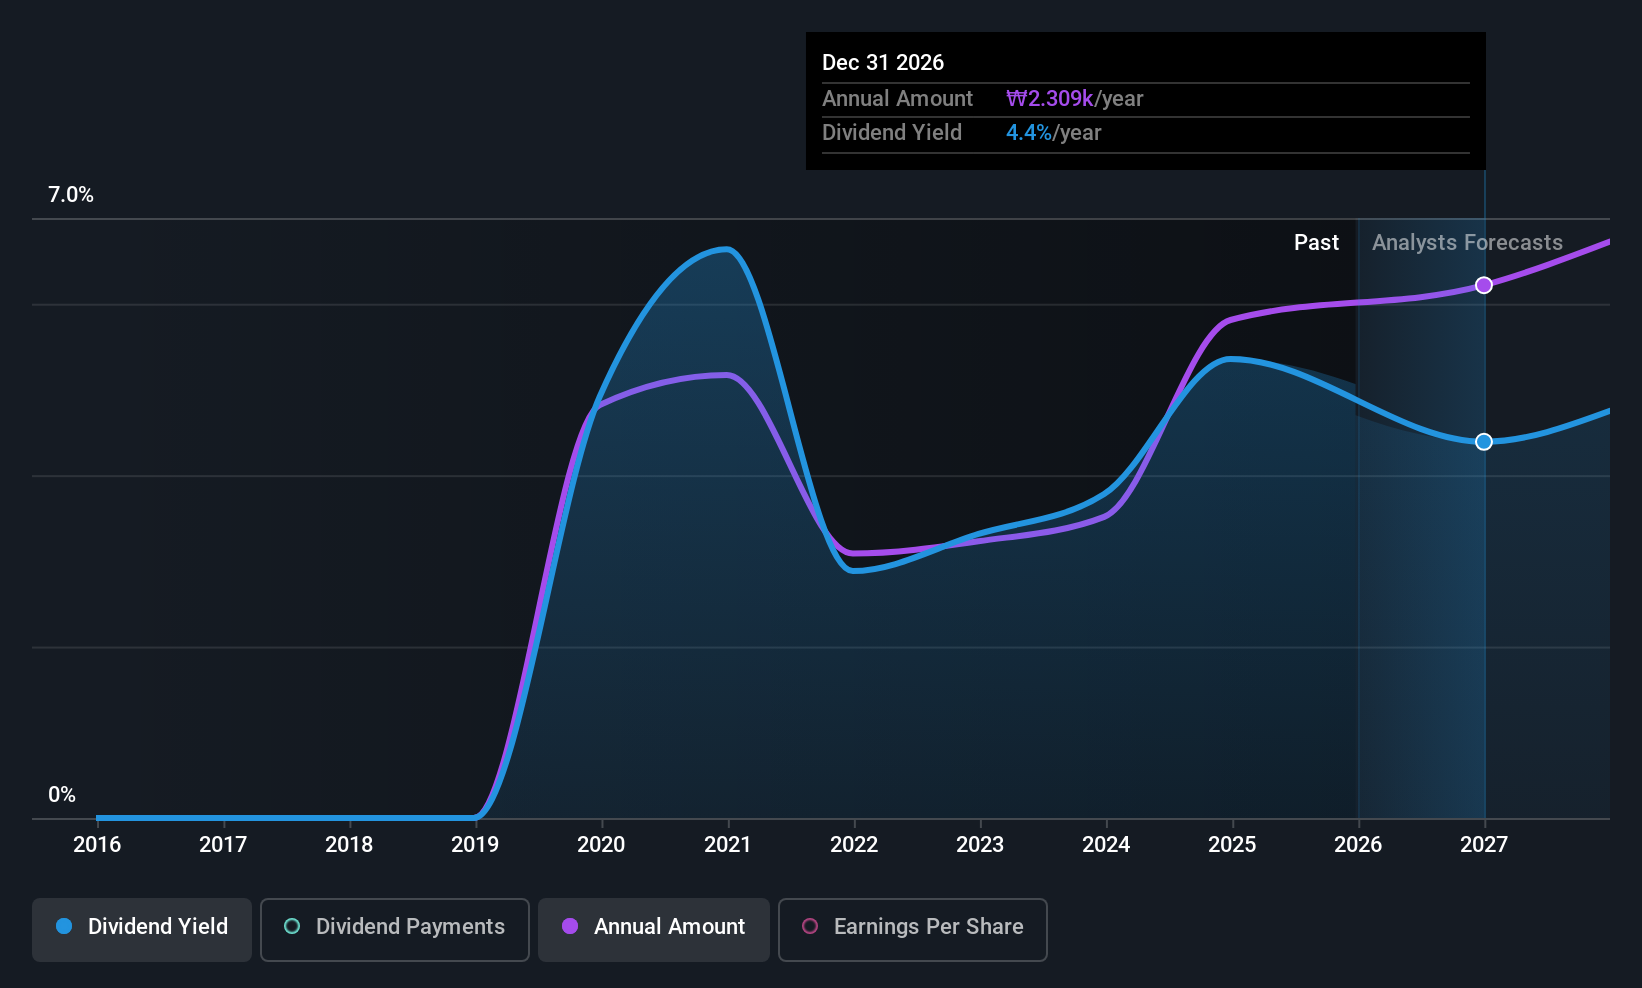Viewport: 1642px width, 988px height.
Task: Click the 2019 x-axis year label
Action: (x=475, y=844)
